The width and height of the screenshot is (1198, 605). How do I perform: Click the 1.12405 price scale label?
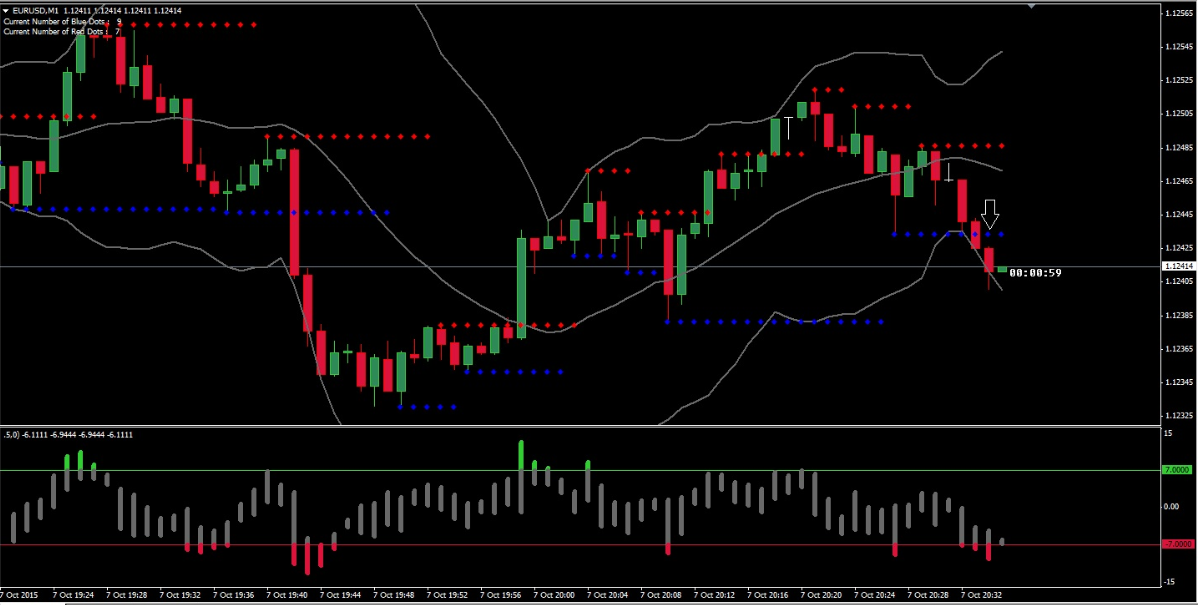tap(1179, 282)
